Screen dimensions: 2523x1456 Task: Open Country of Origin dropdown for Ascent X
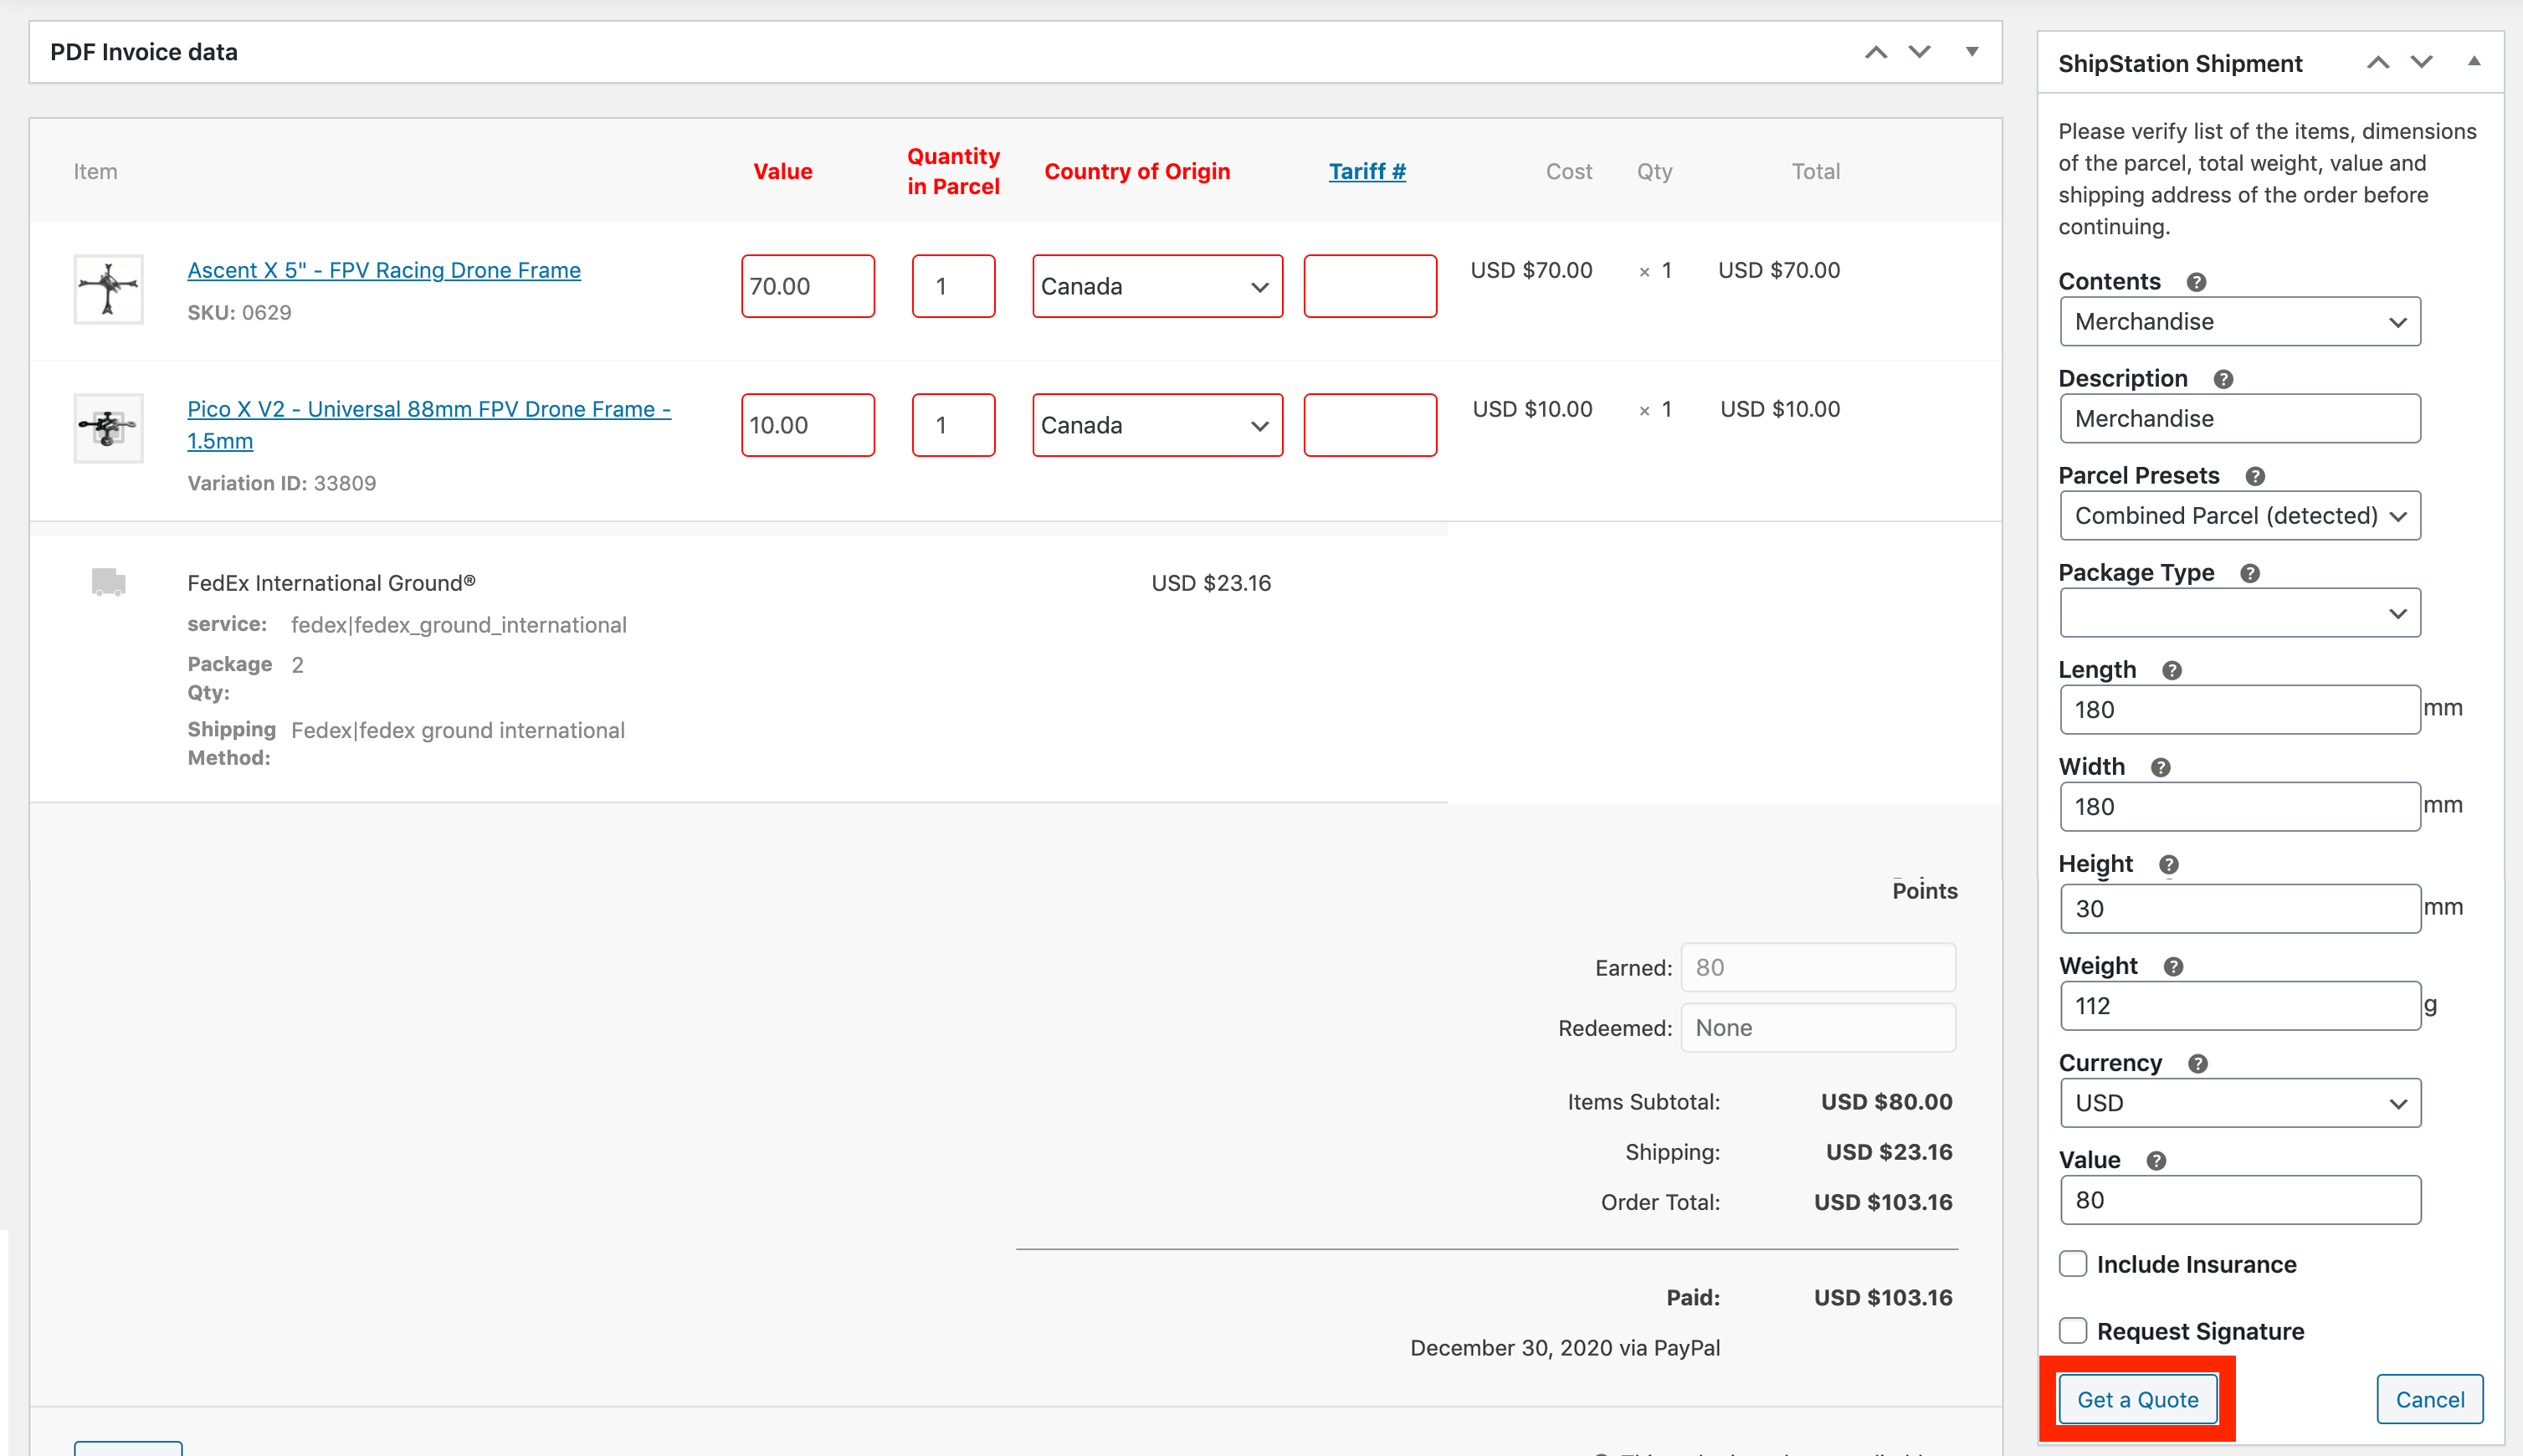pos(1157,287)
